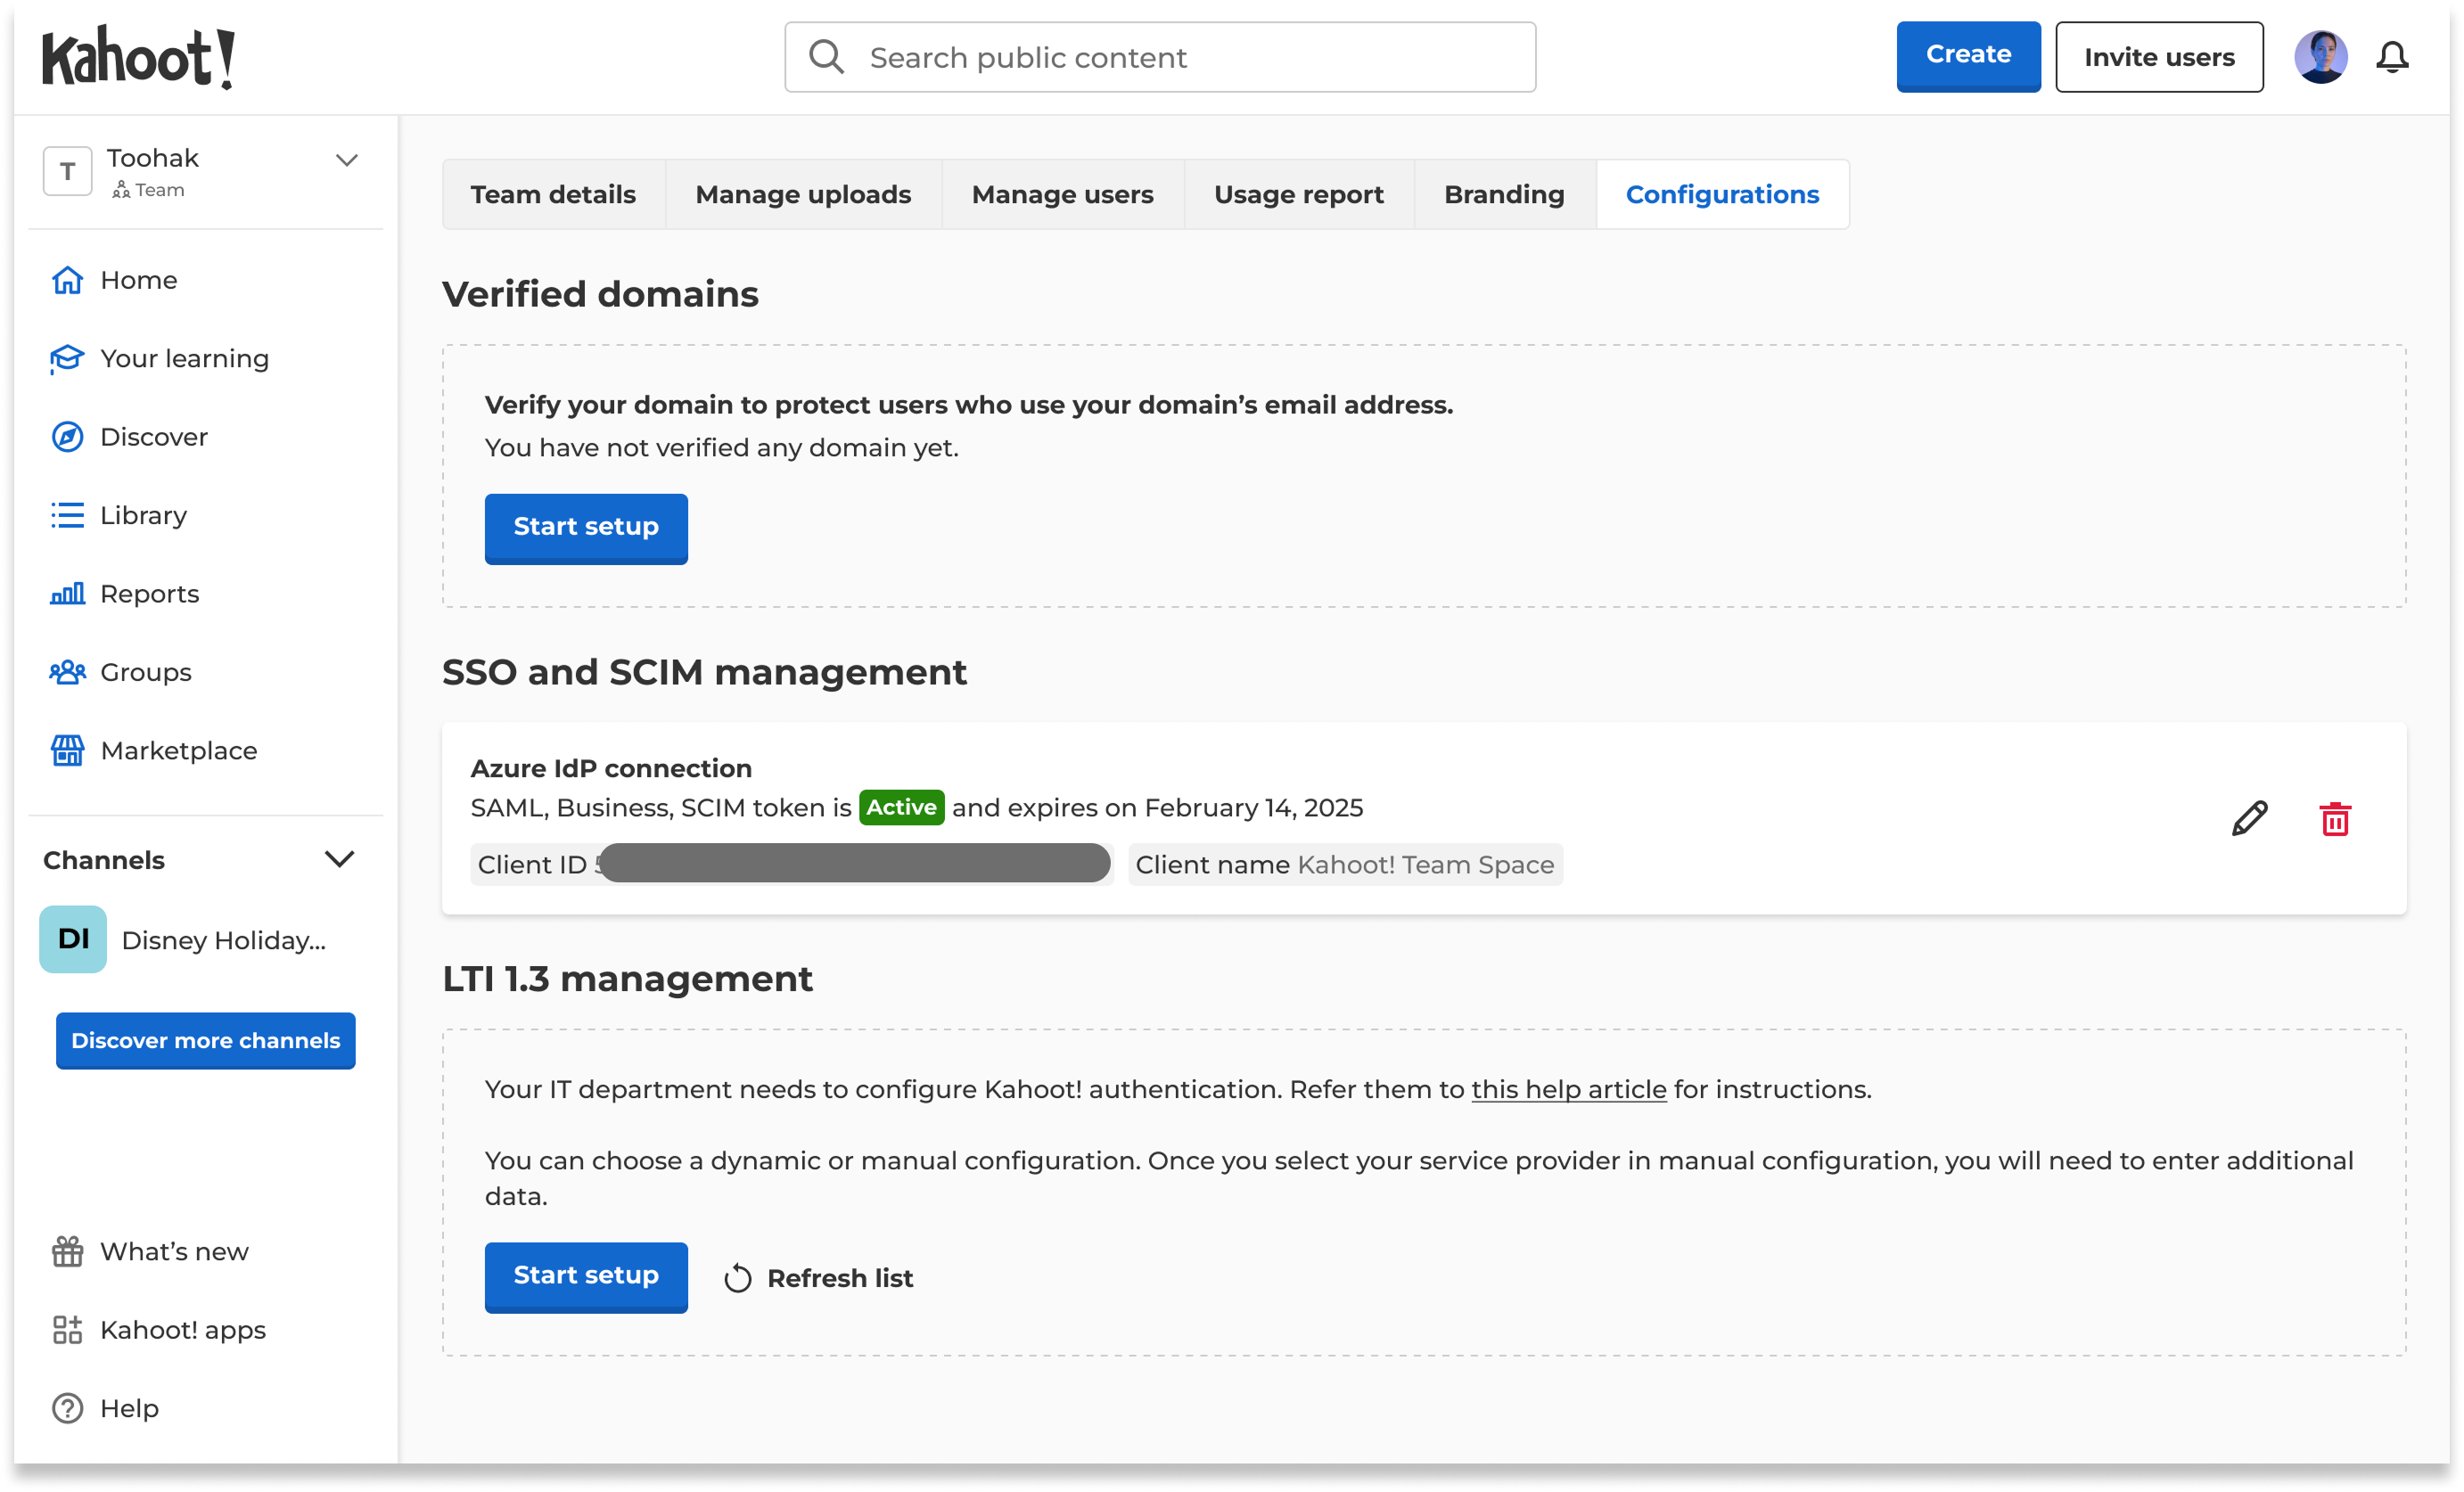Click the Library list icon

67,515
